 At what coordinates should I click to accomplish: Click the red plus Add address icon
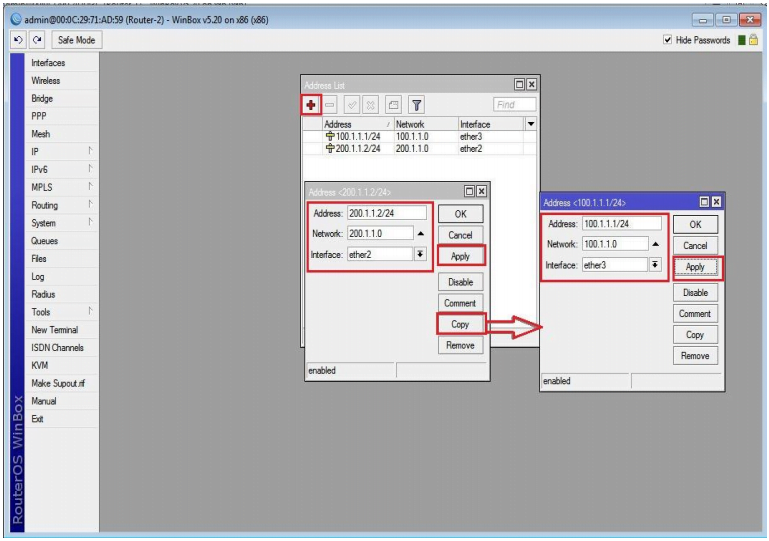tap(312, 104)
